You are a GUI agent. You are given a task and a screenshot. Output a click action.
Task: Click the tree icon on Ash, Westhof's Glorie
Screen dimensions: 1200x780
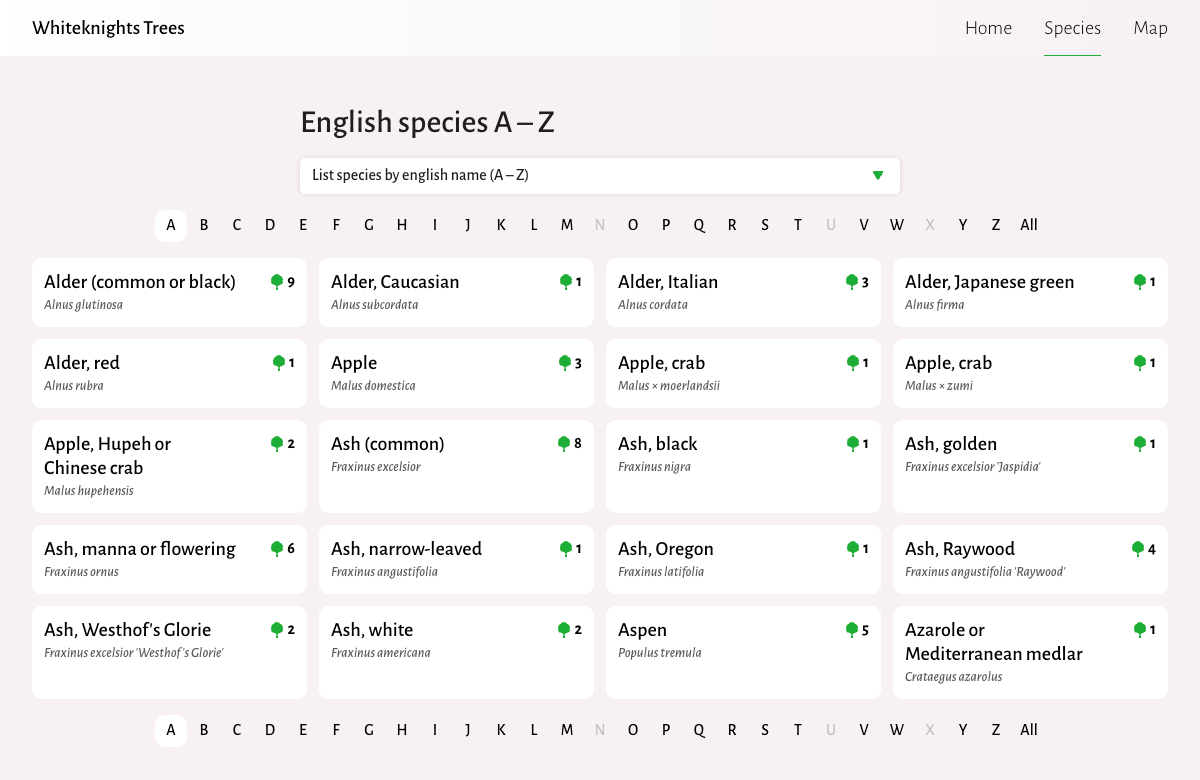click(x=275, y=629)
